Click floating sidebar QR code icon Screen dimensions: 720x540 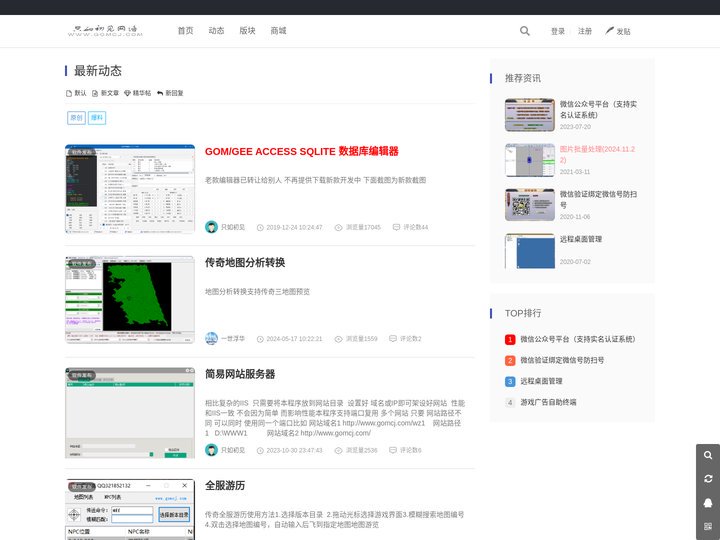click(708, 527)
